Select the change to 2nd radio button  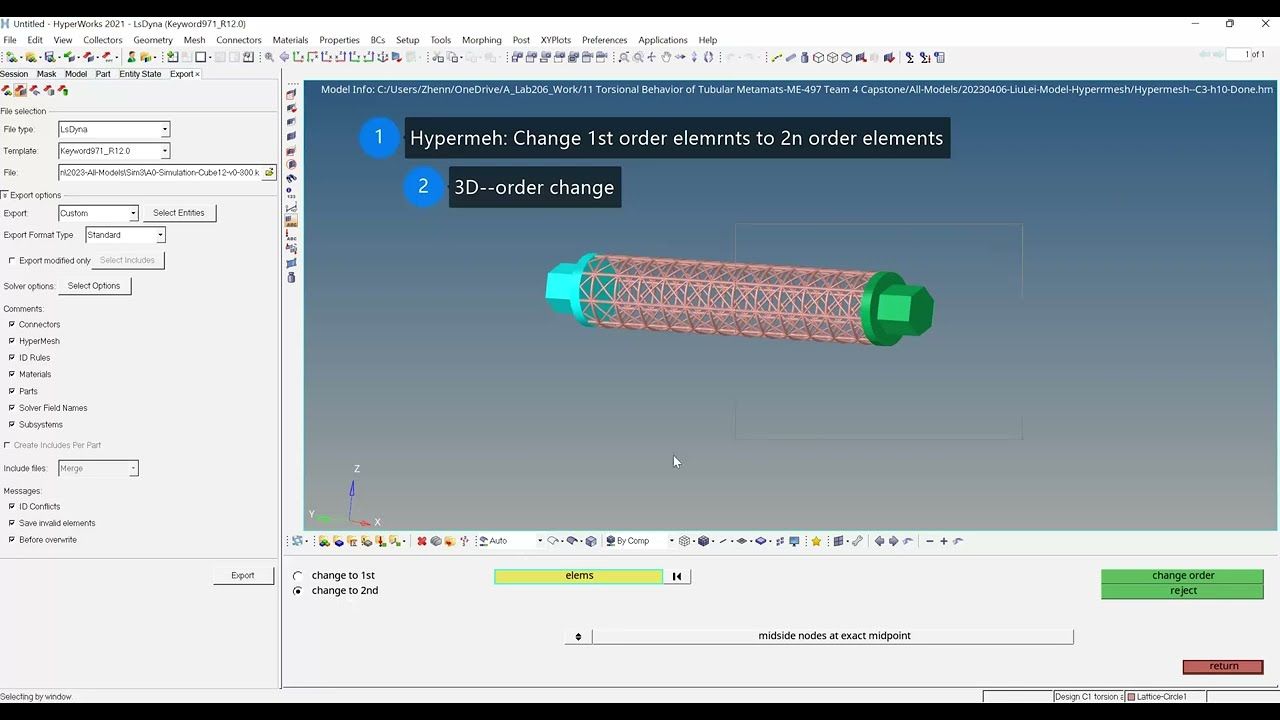tap(297, 591)
